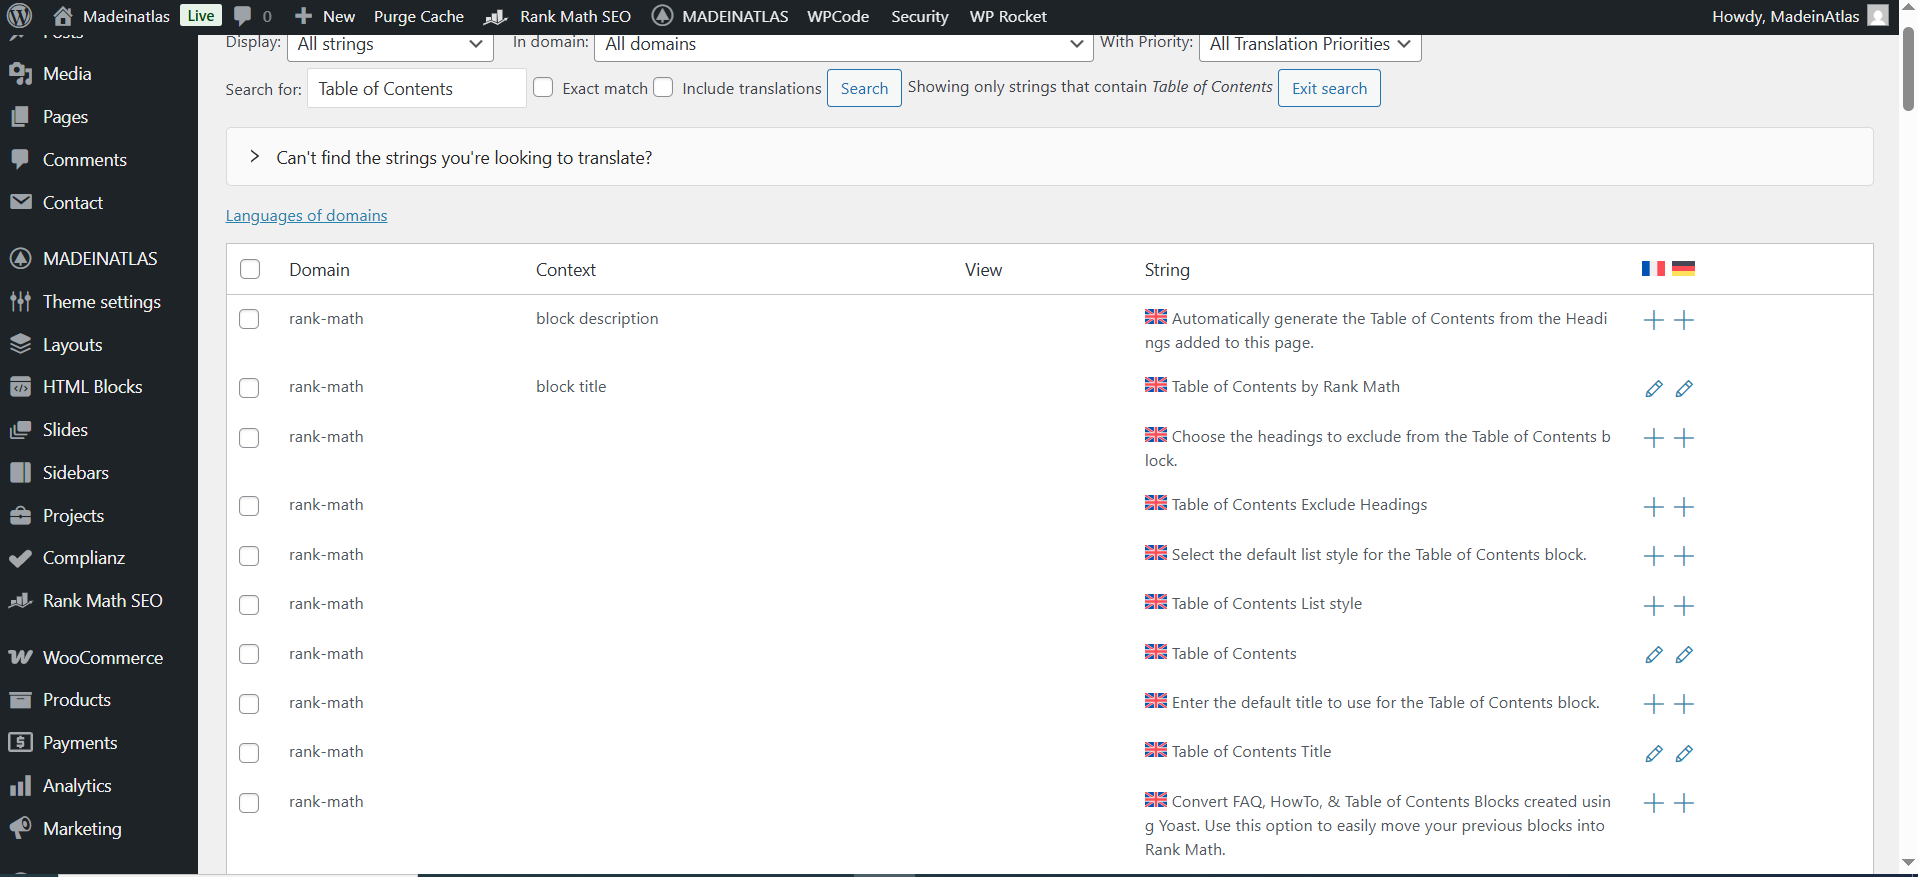Add German translation for 'Automatically generate the Table of Contents'
Viewport: 1918px width, 877px height.
1684,320
